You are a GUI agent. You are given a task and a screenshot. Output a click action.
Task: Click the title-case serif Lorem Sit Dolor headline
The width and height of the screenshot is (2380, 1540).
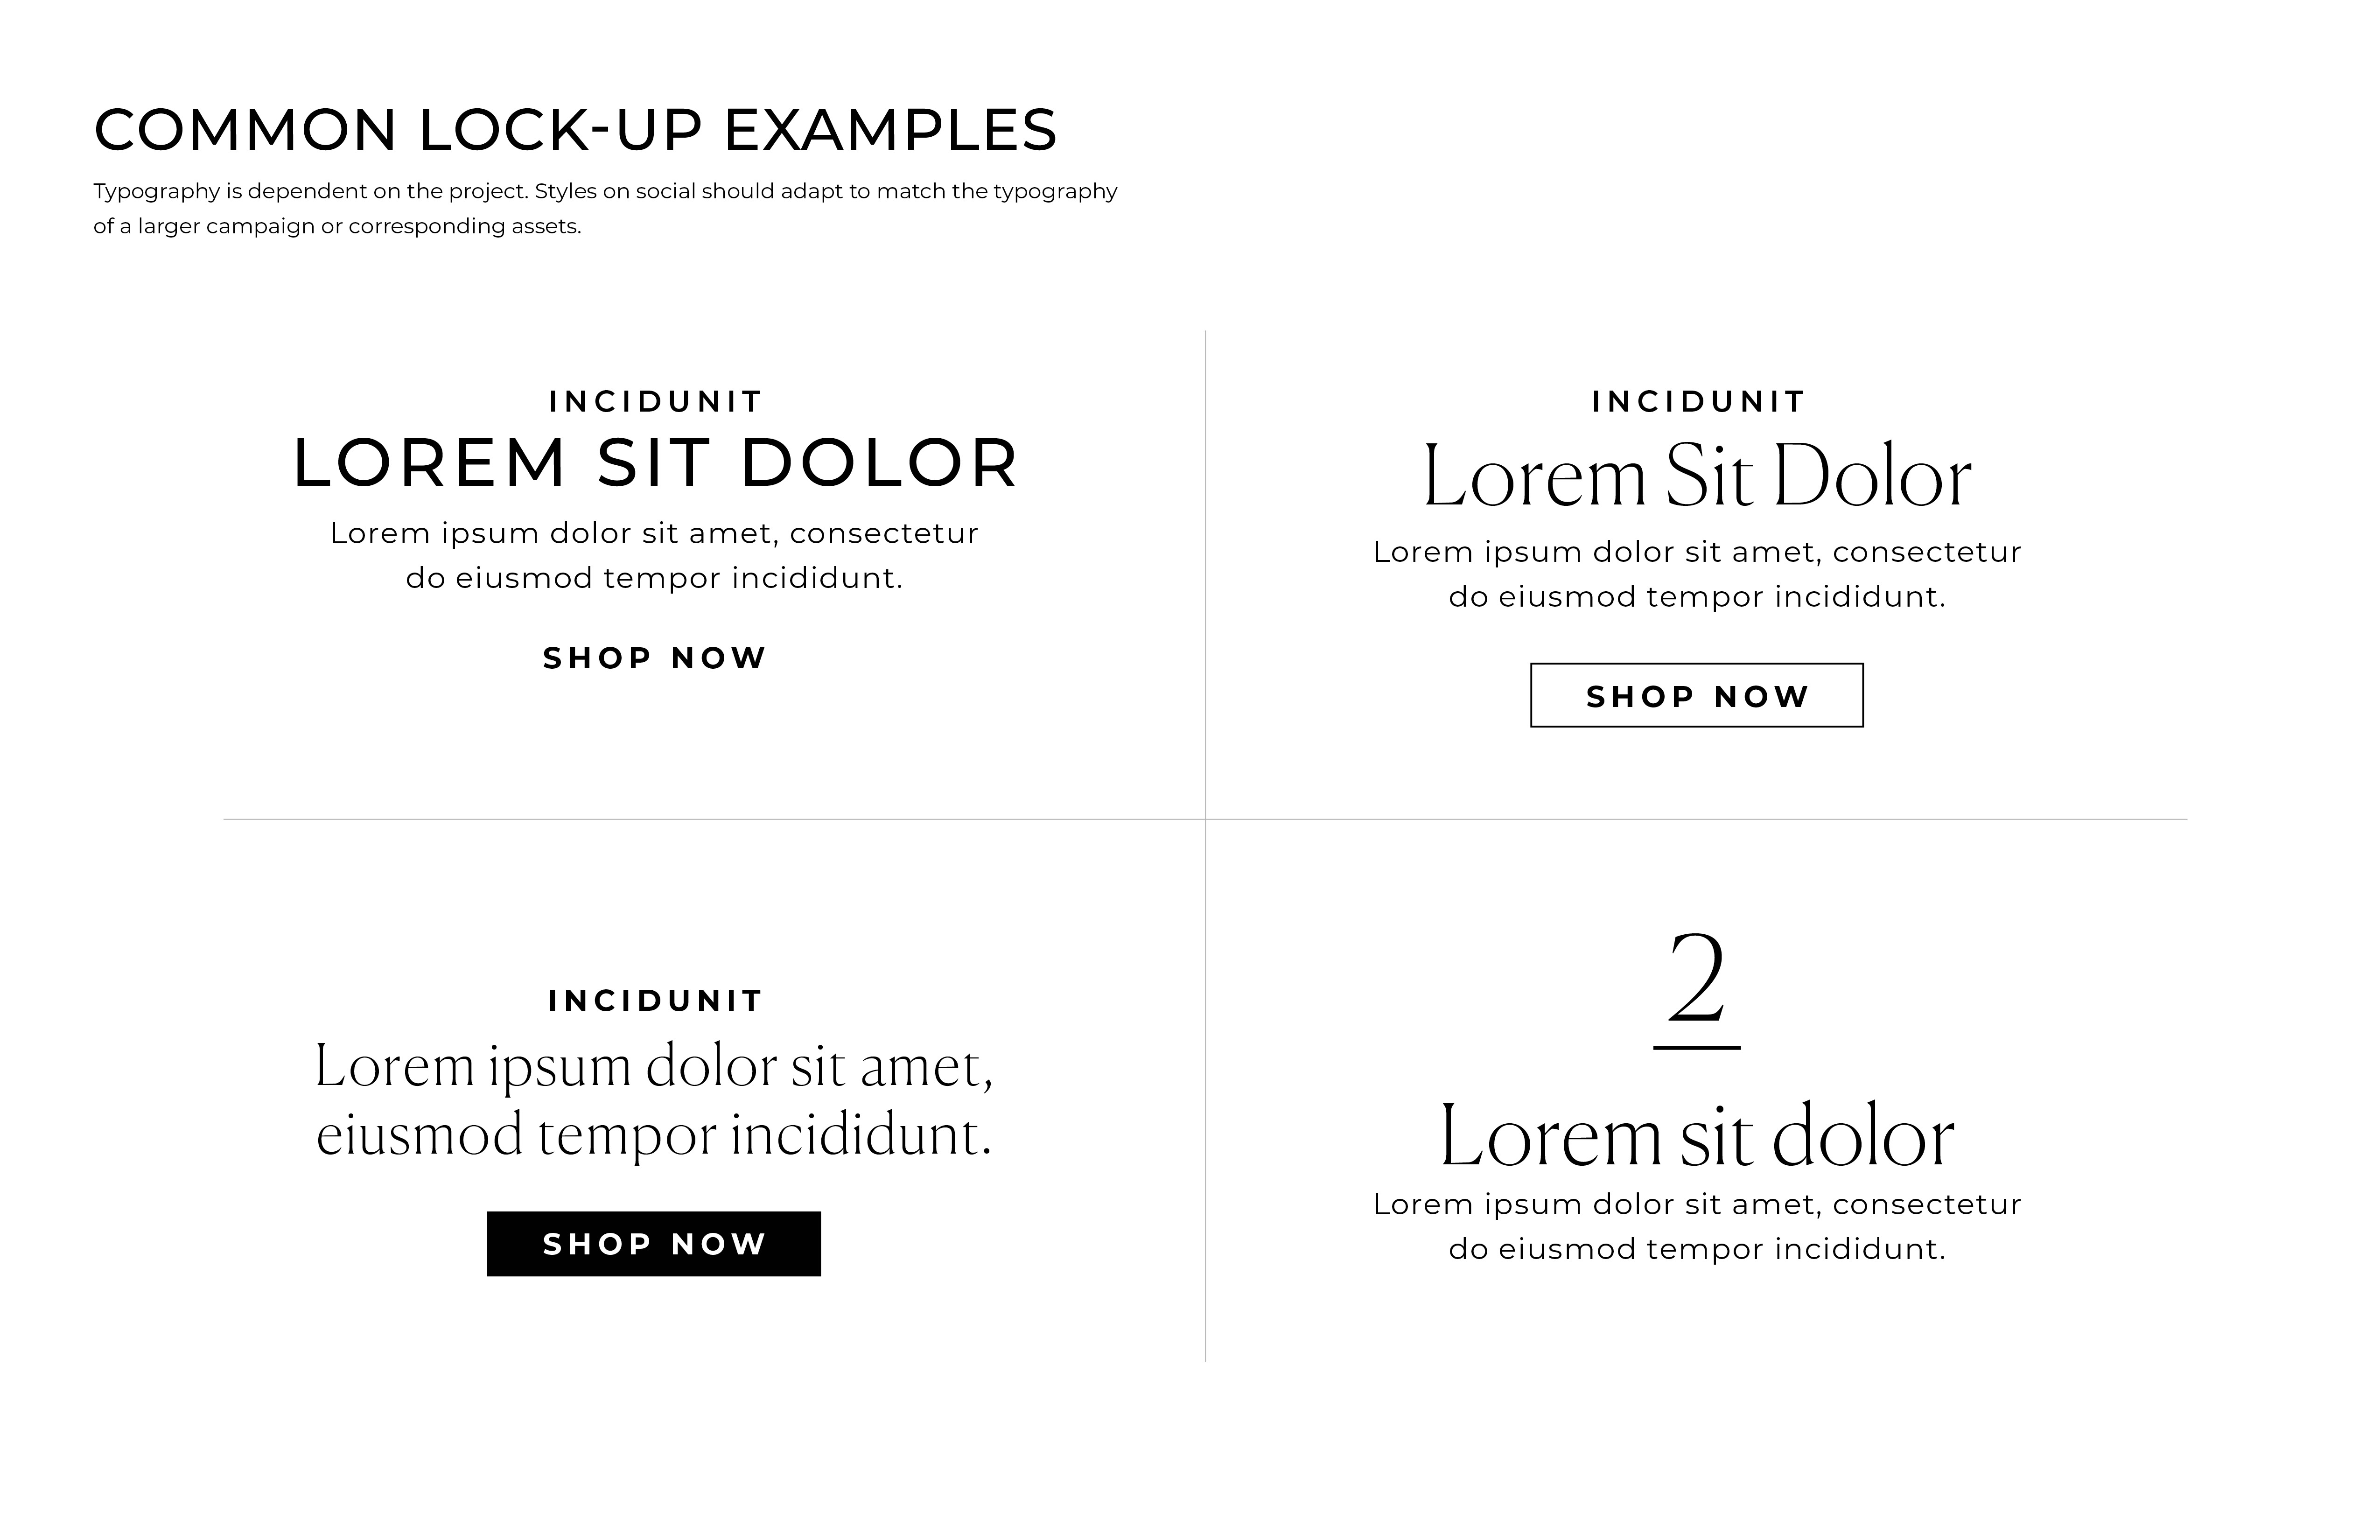tap(1697, 477)
